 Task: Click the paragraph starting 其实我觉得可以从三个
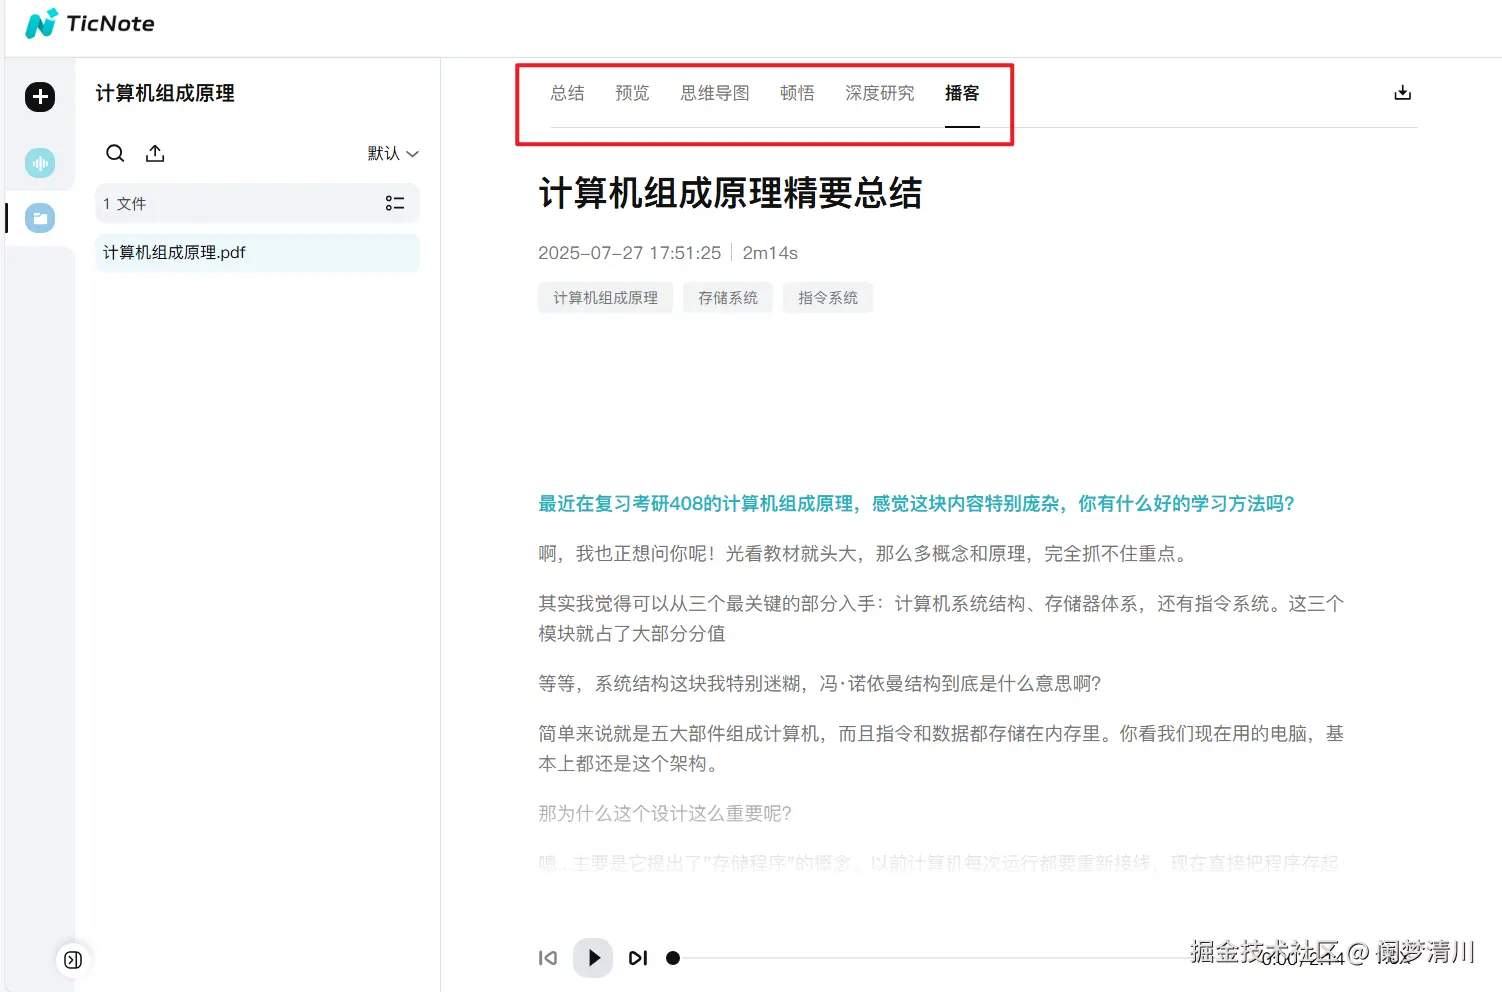click(x=941, y=619)
